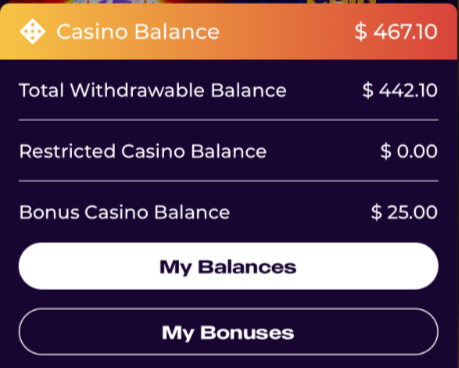
Task: Open the My Bonuses page
Action: [229, 332]
